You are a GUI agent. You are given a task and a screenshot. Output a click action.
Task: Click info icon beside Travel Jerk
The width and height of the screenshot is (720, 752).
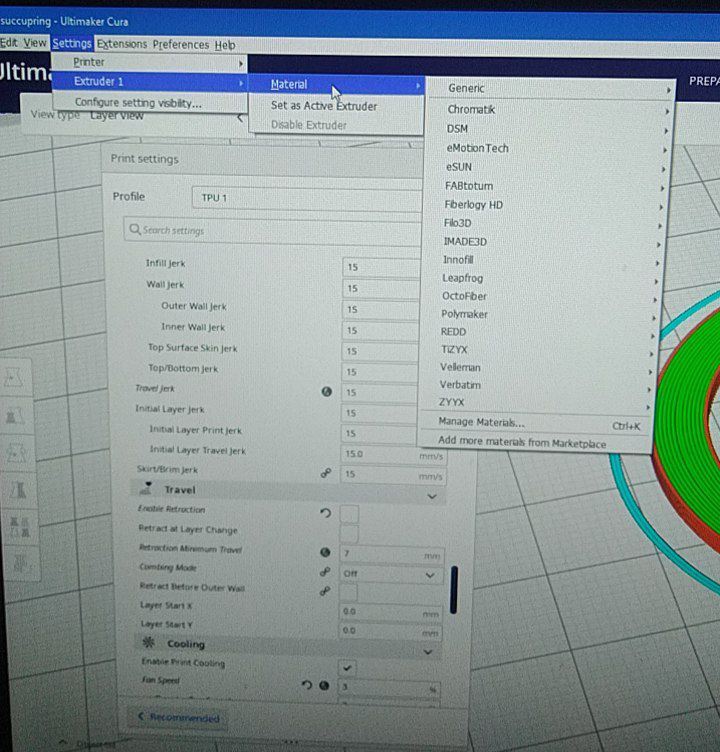[x=327, y=392]
